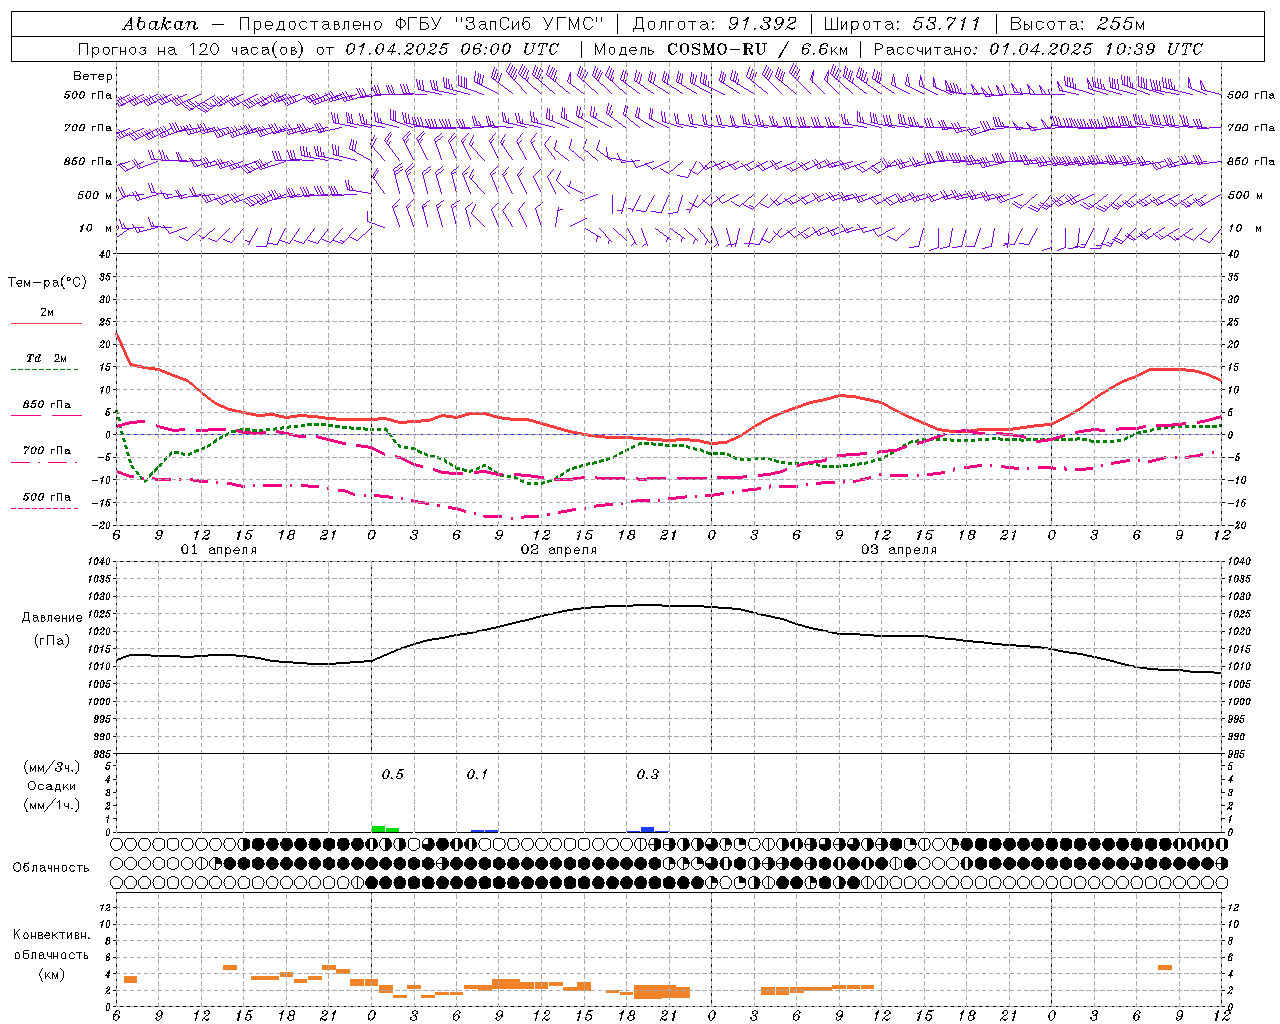Click the date label "03 апреля"
Screen dimensions: 1280x1024
point(898,550)
